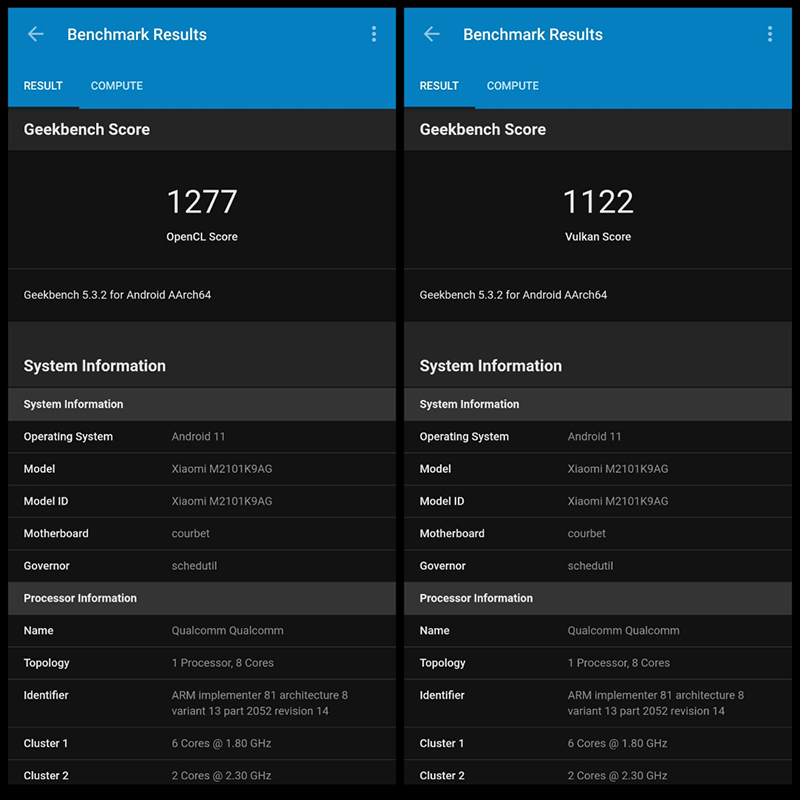Click '1 Processor, 8 Cores' in OpenCL panel
Image resolution: width=800 pixels, height=800 pixels.
[x=222, y=663]
